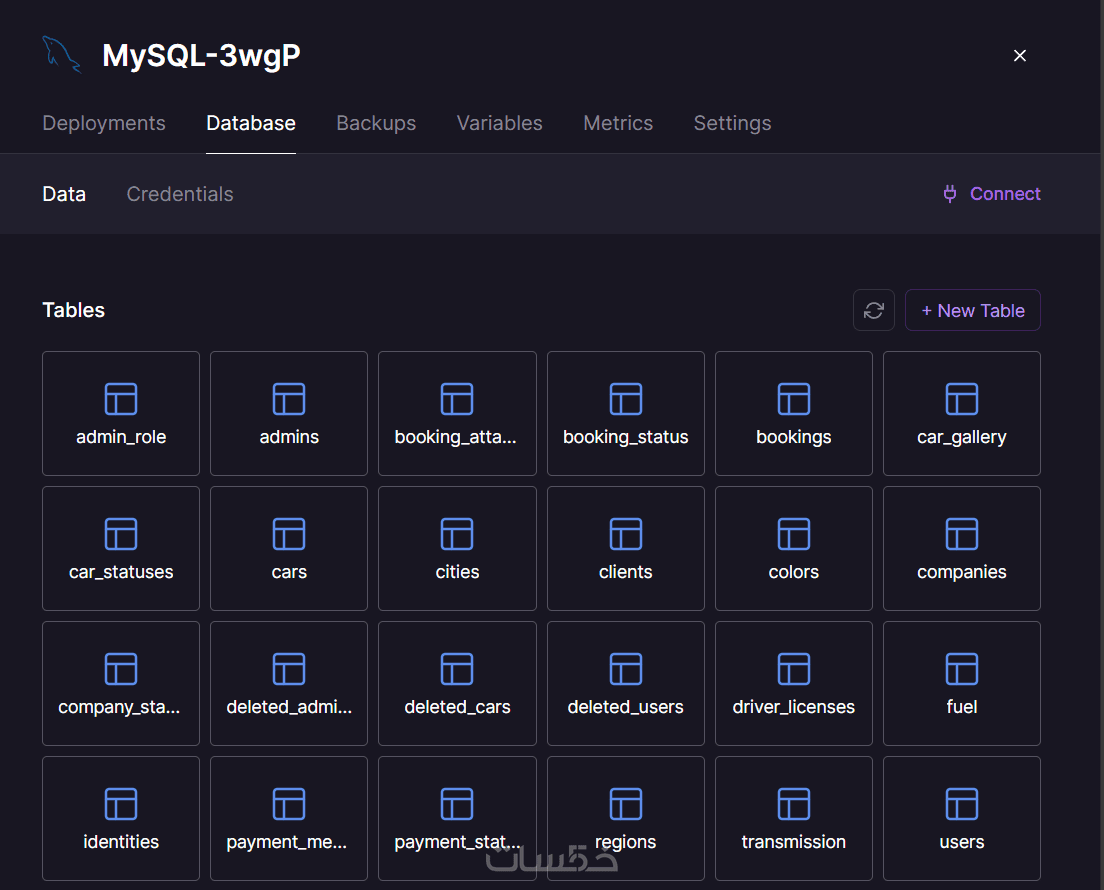Open the Settings tab
This screenshot has width=1104, height=890.
[x=732, y=123]
